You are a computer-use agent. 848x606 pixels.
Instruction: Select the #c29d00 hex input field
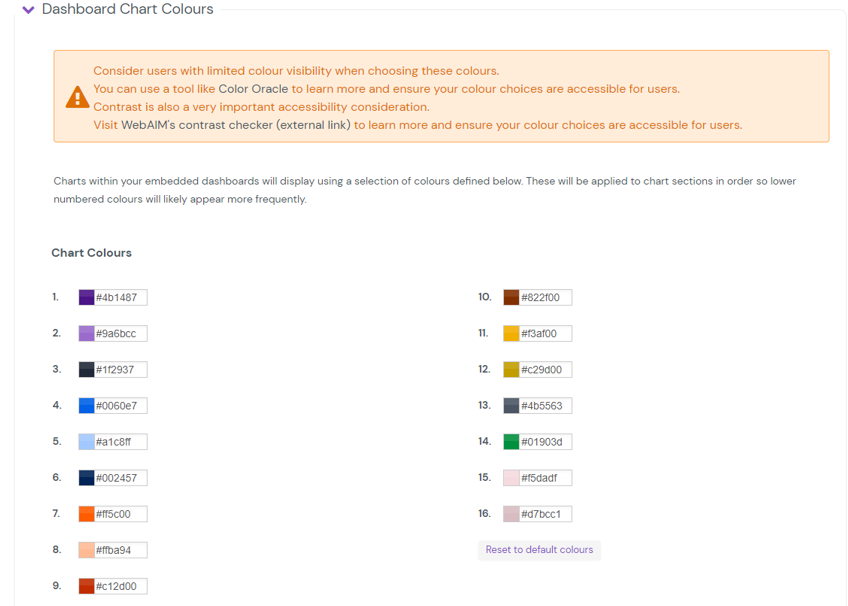(x=545, y=370)
